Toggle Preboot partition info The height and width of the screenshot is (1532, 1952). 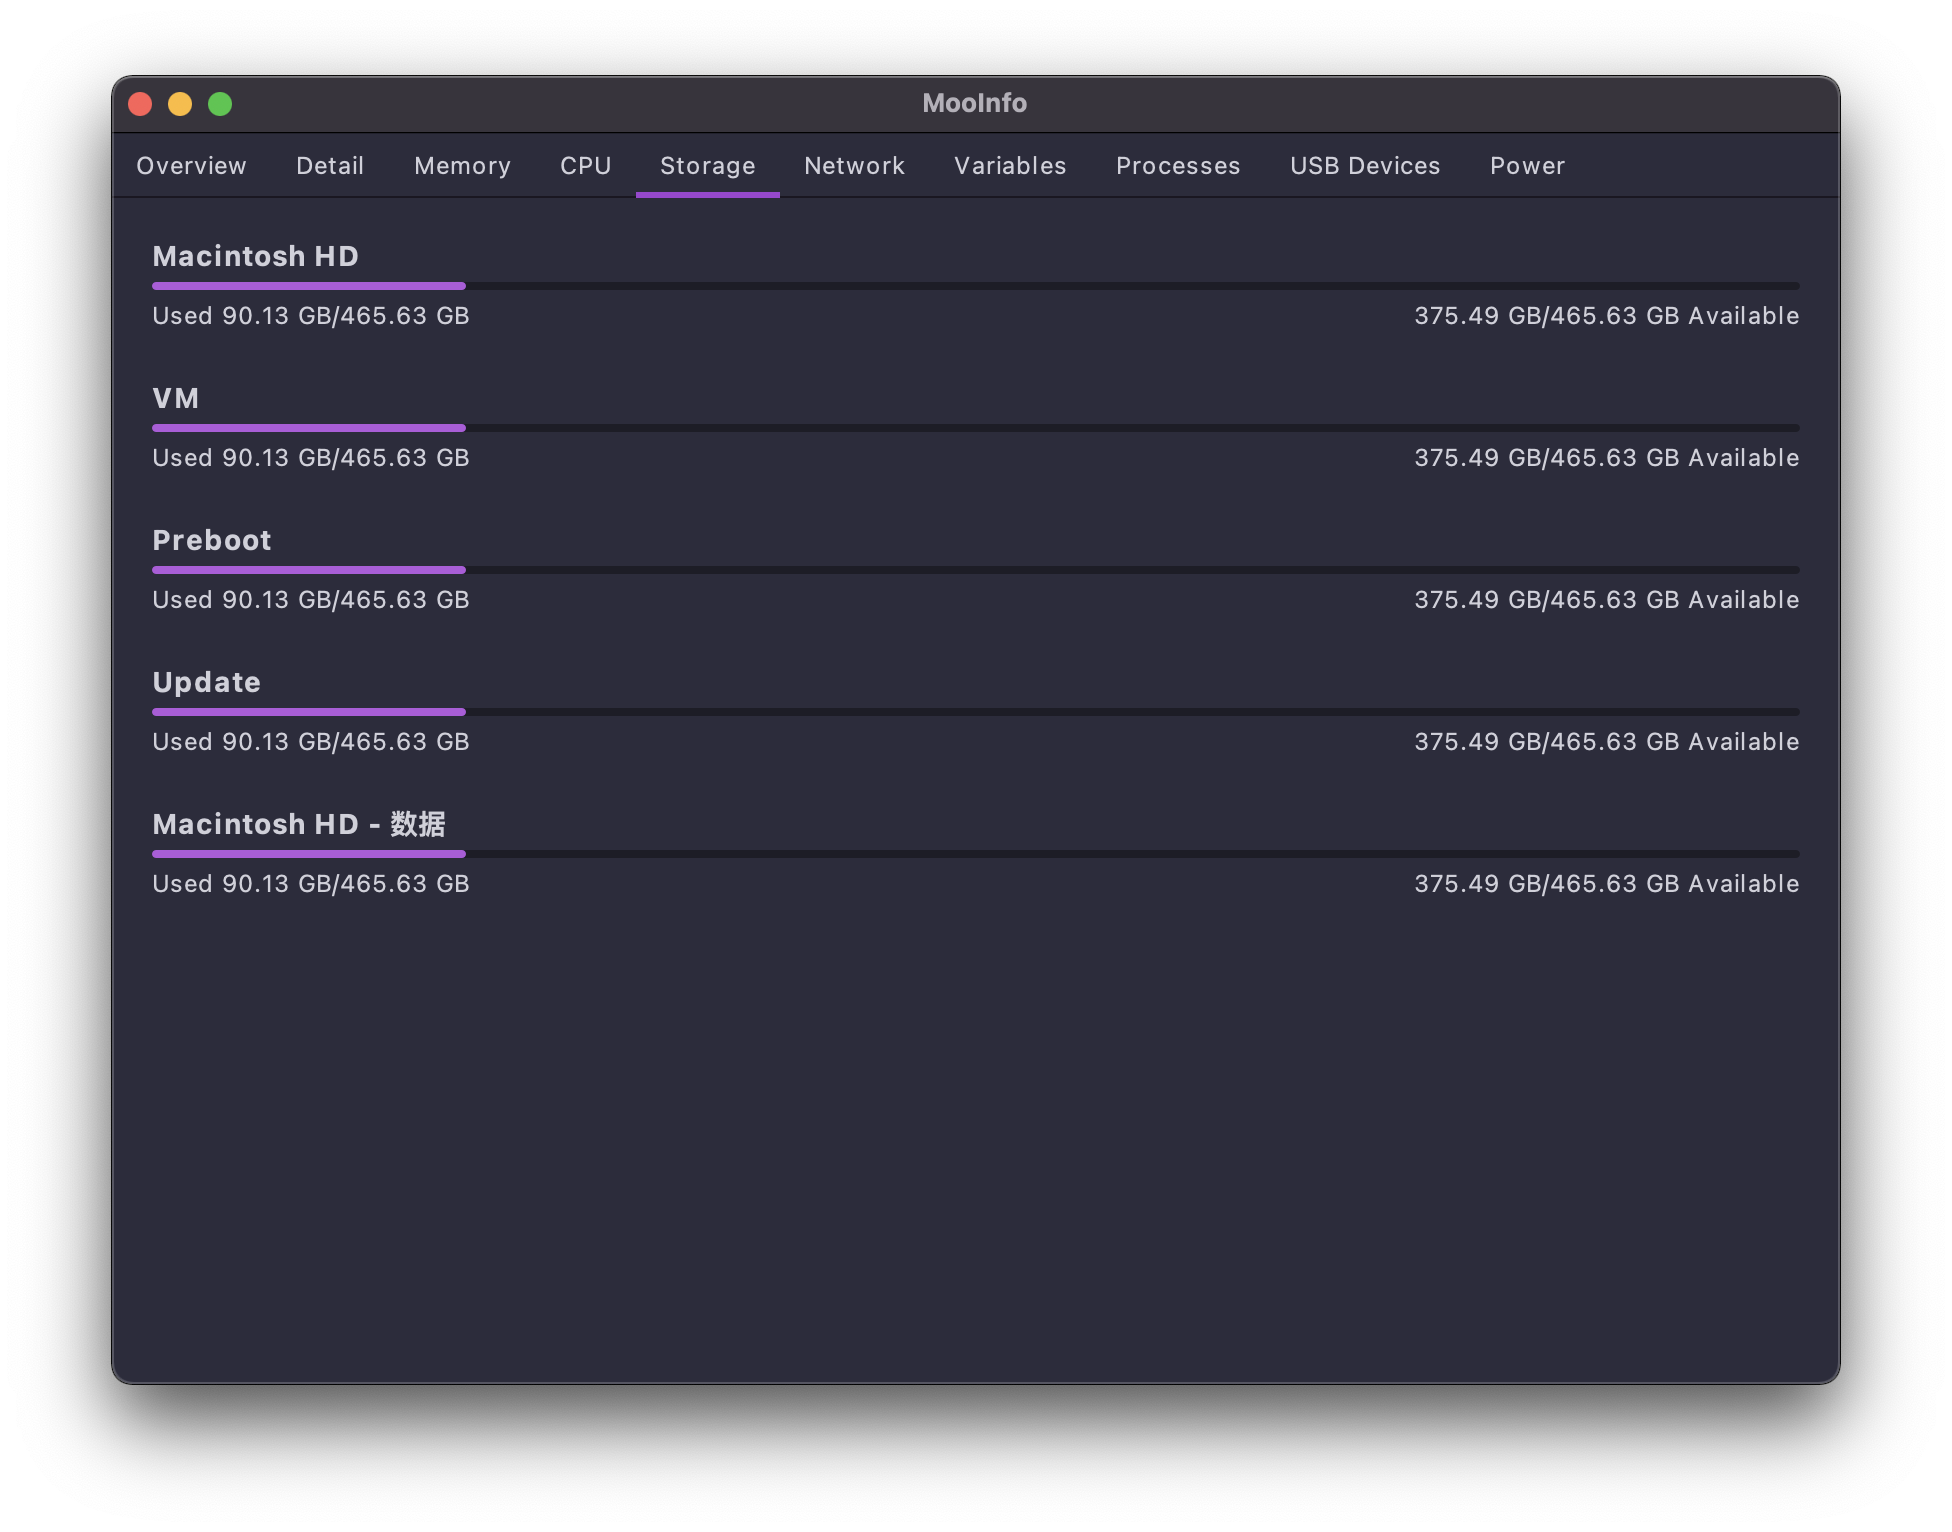(x=212, y=540)
